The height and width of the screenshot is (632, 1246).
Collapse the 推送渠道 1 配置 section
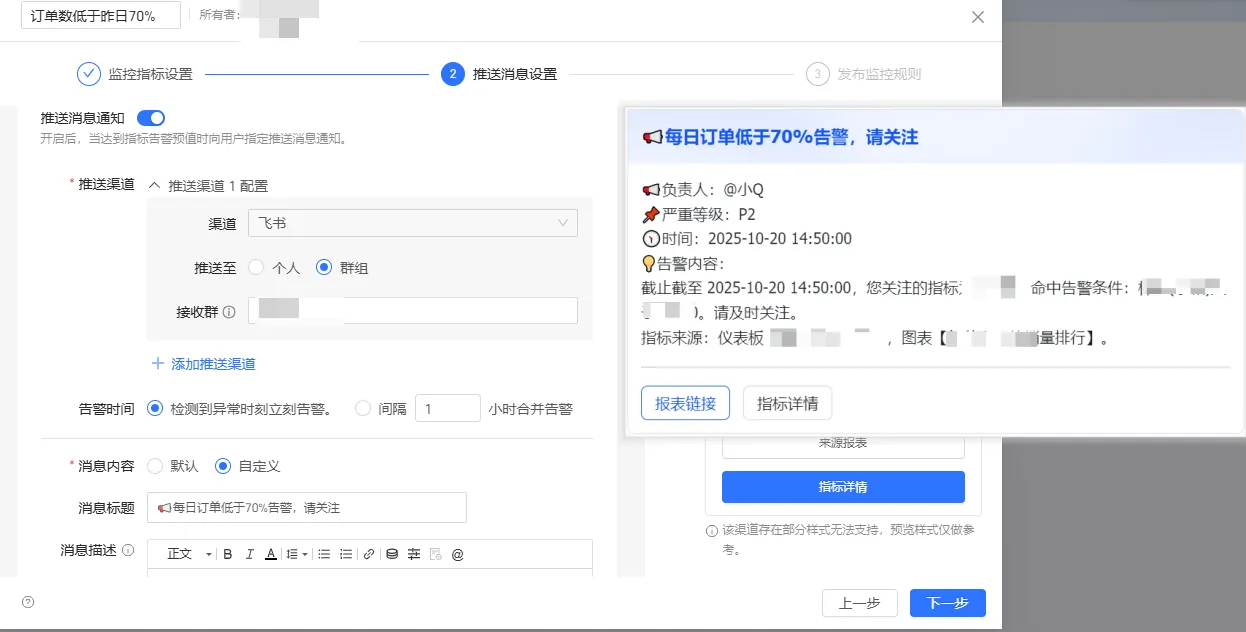pyautogui.click(x=157, y=186)
